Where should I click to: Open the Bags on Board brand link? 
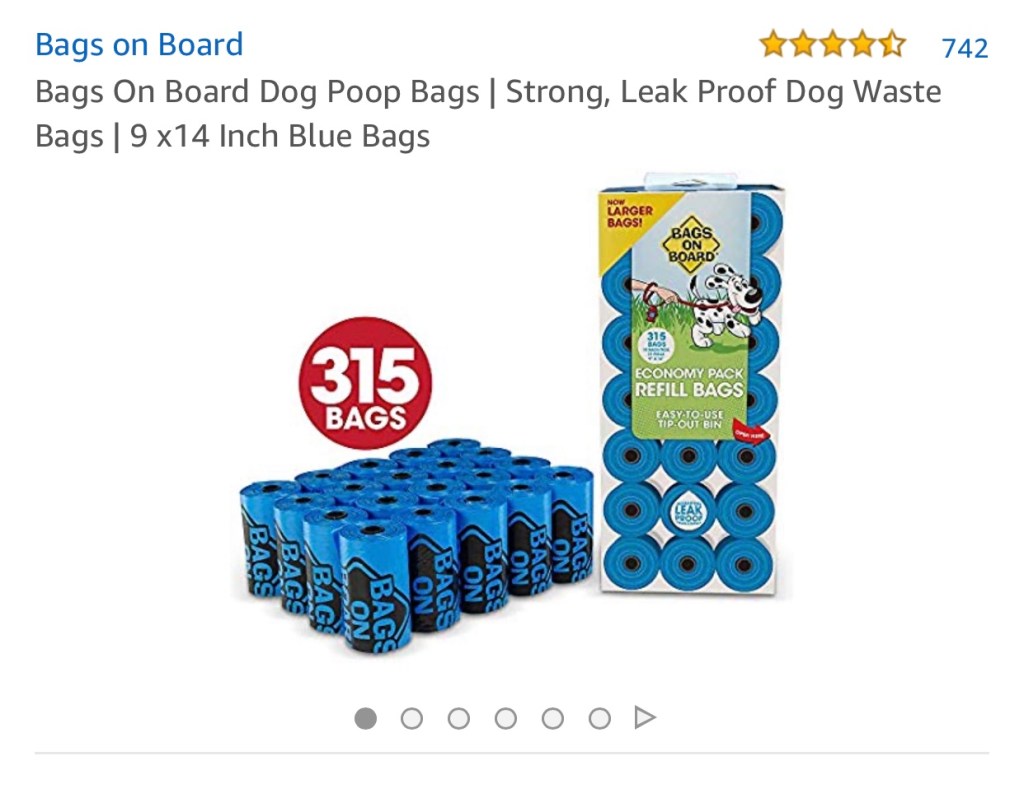tap(139, 45)
